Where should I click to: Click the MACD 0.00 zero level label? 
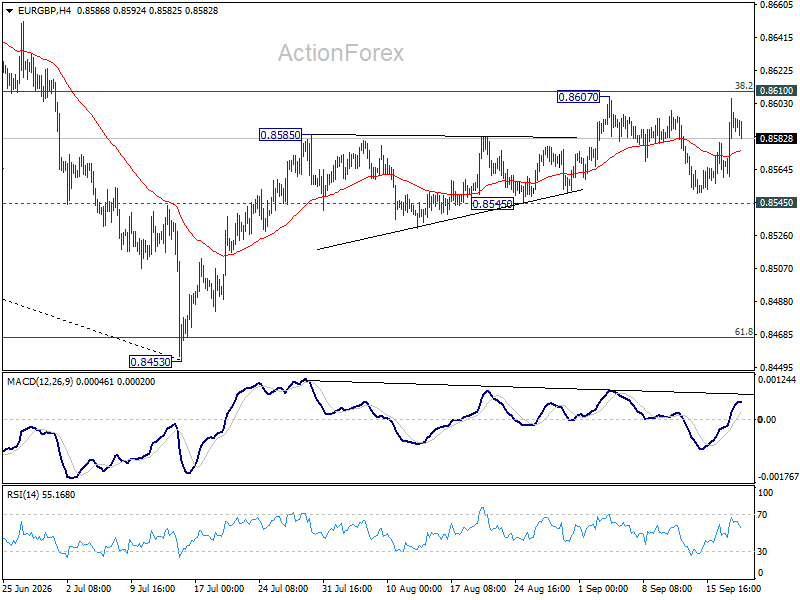tap(767, 419)
